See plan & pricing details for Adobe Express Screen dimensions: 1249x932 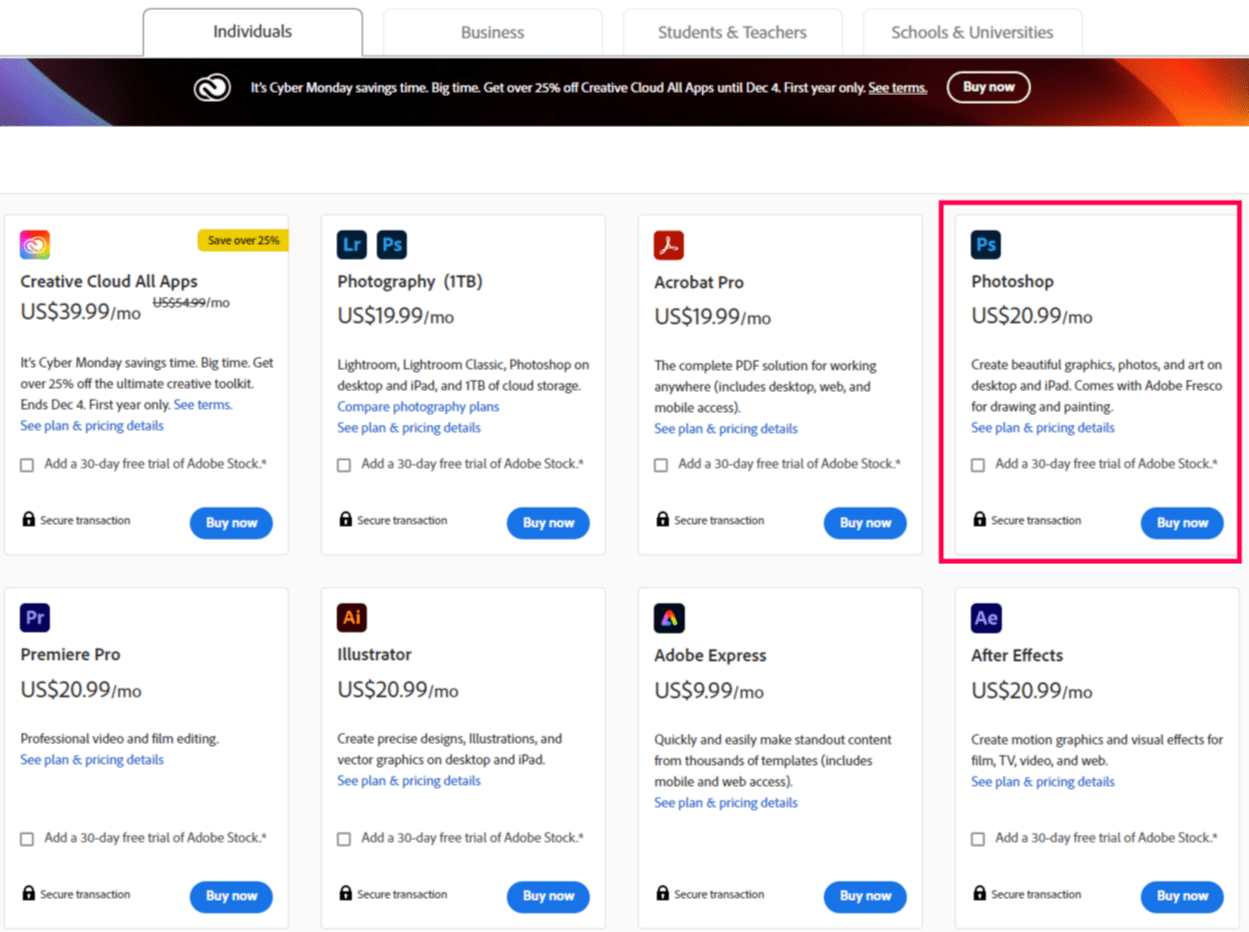tap(726, 803)
